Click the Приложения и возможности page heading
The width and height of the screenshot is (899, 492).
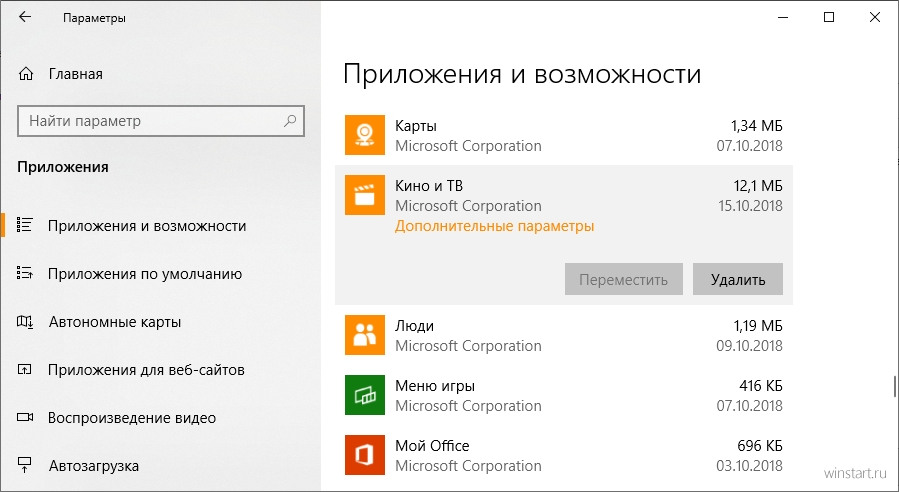click(522, 75)
